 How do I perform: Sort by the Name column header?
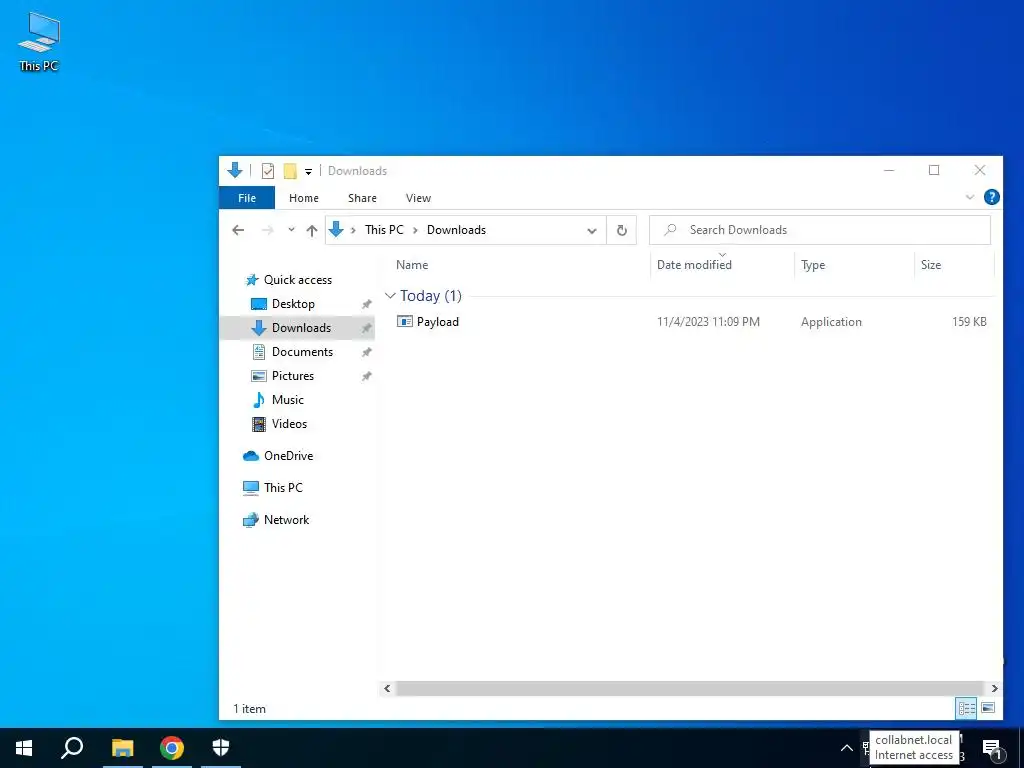pos(412,264)
